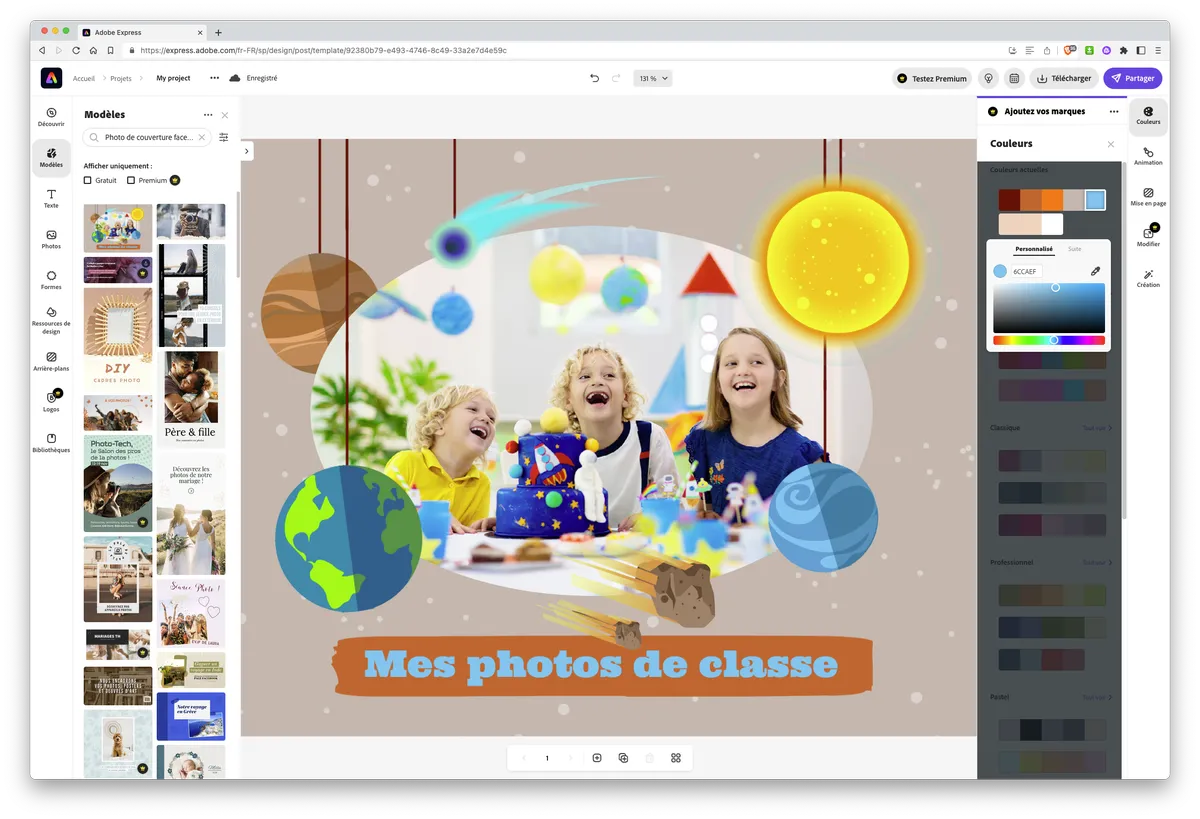Select the Photos tool in the left sidebar
Viewport: 1200px width, 819px height.
[x=51, y=238]
